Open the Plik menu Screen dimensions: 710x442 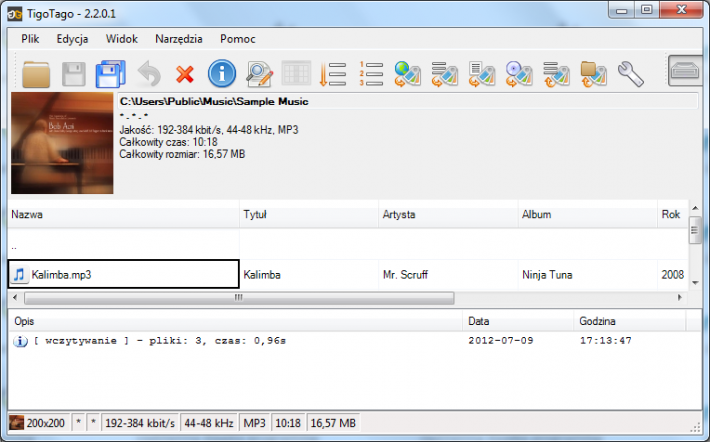(30, 39)
